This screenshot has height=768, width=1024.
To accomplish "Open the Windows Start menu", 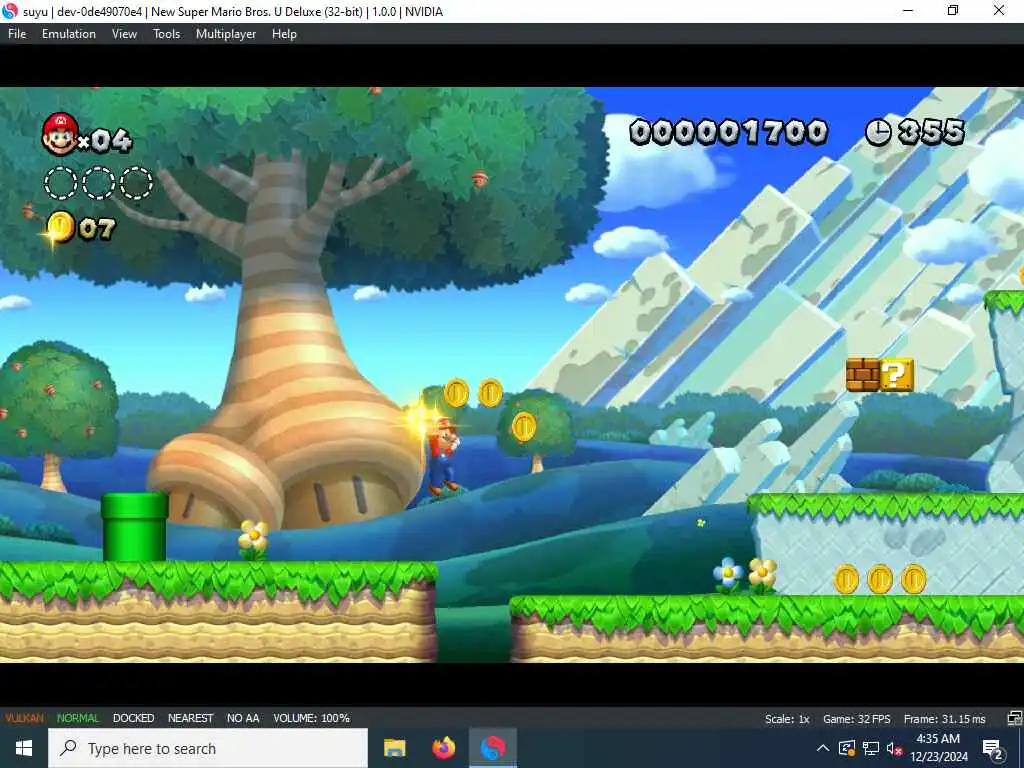I will click(x=24, y=748).
